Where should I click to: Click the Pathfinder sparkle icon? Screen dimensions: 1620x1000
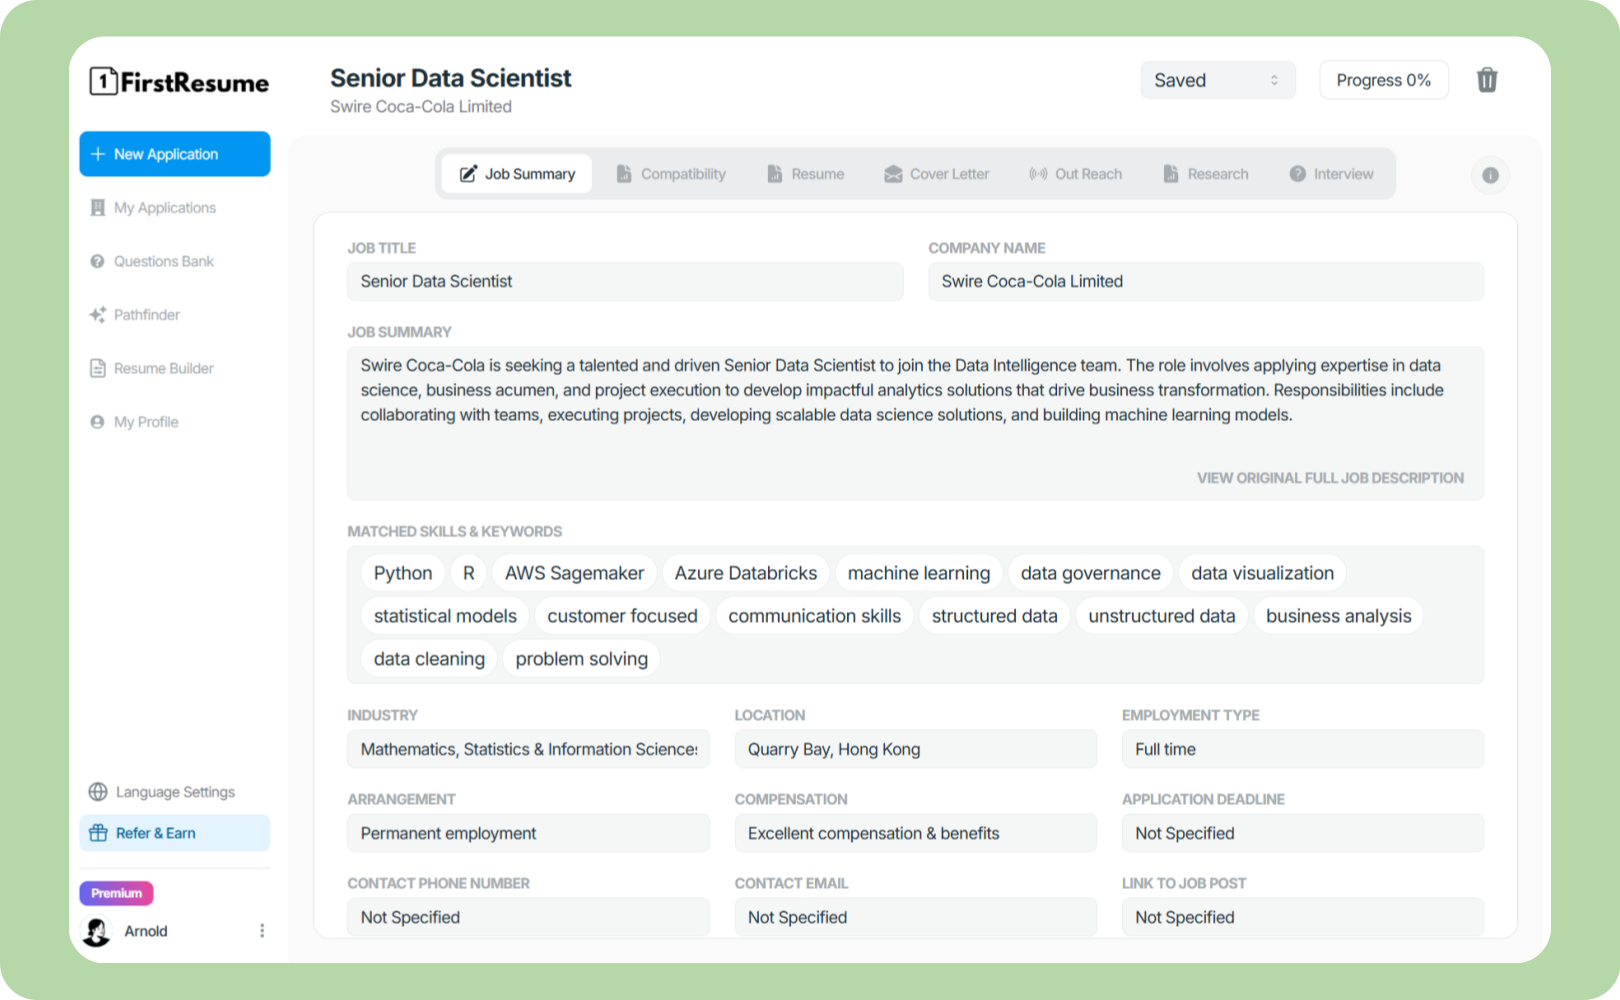(97, 315)
